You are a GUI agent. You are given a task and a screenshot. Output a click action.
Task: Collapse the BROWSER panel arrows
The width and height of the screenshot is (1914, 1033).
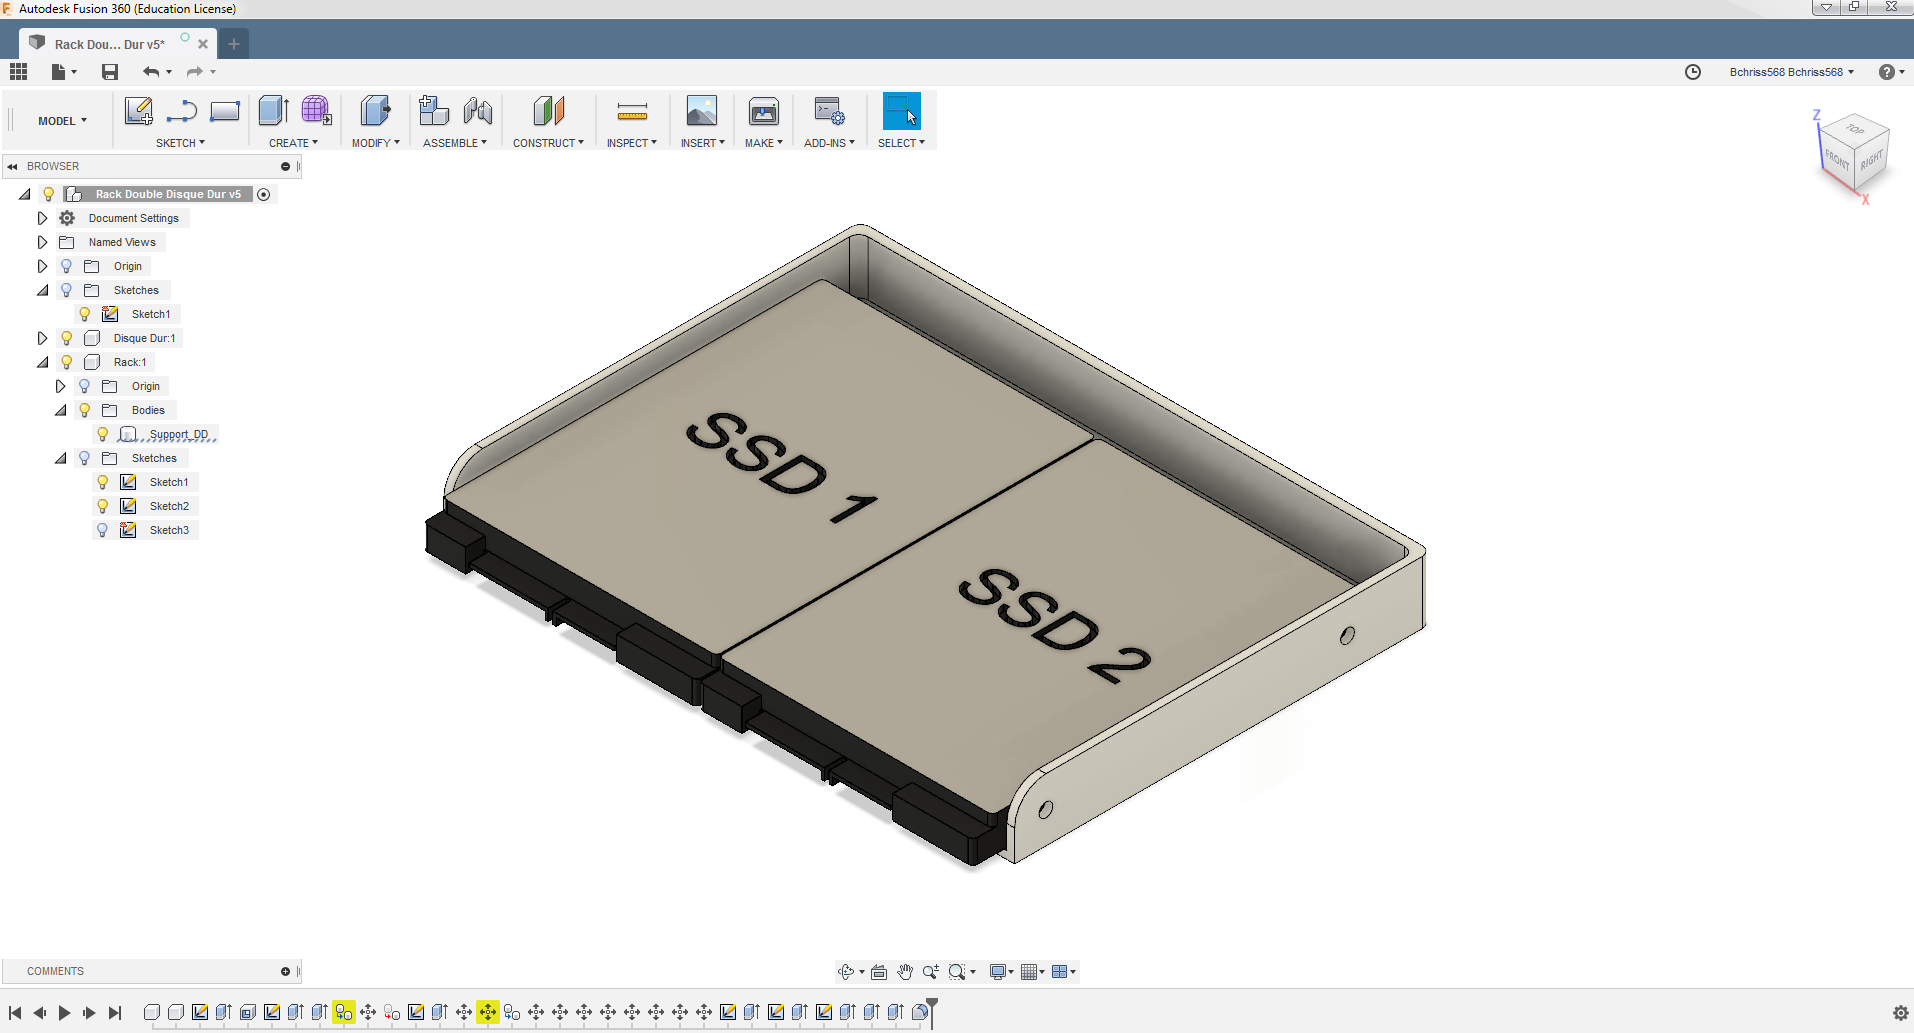pos(13,167)
